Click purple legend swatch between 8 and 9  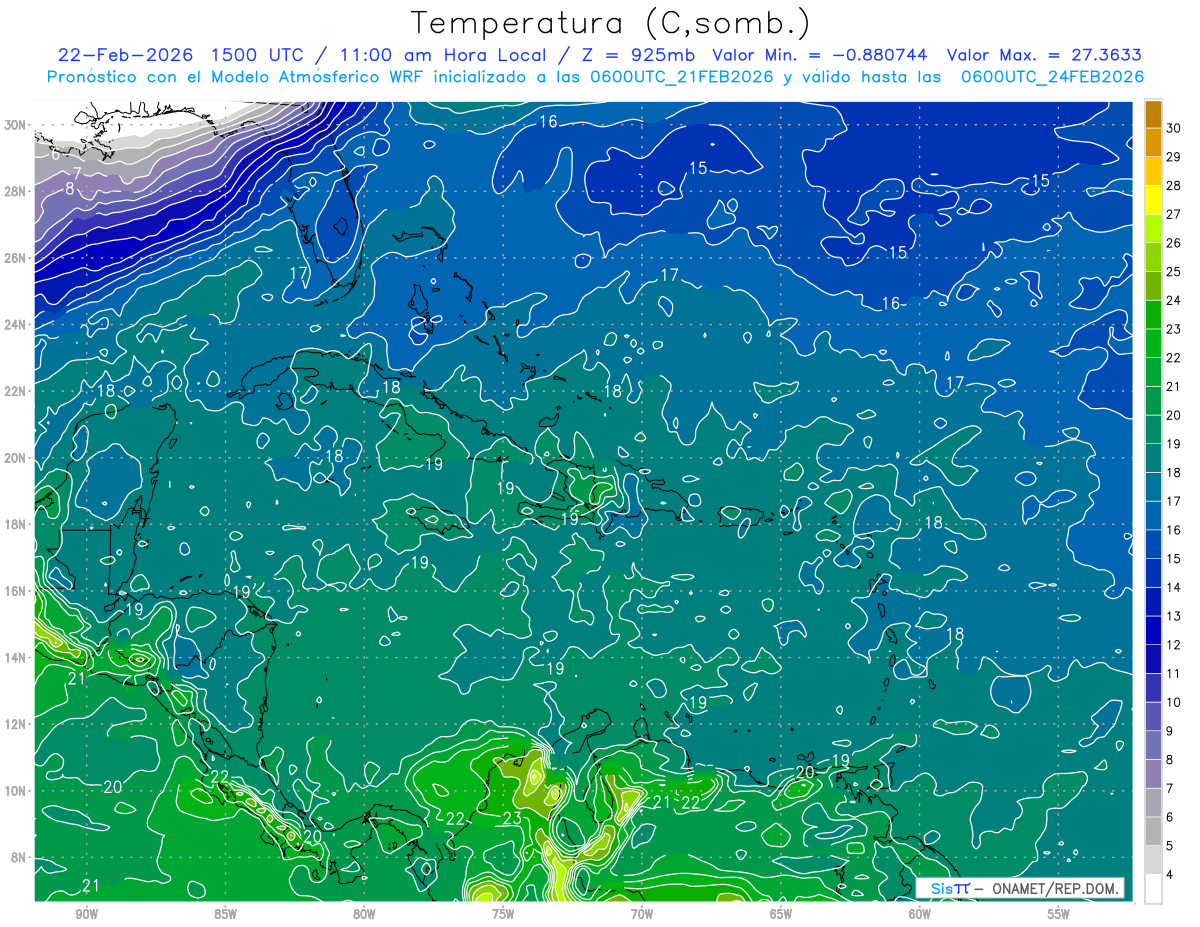click(x=1154, y=745)
